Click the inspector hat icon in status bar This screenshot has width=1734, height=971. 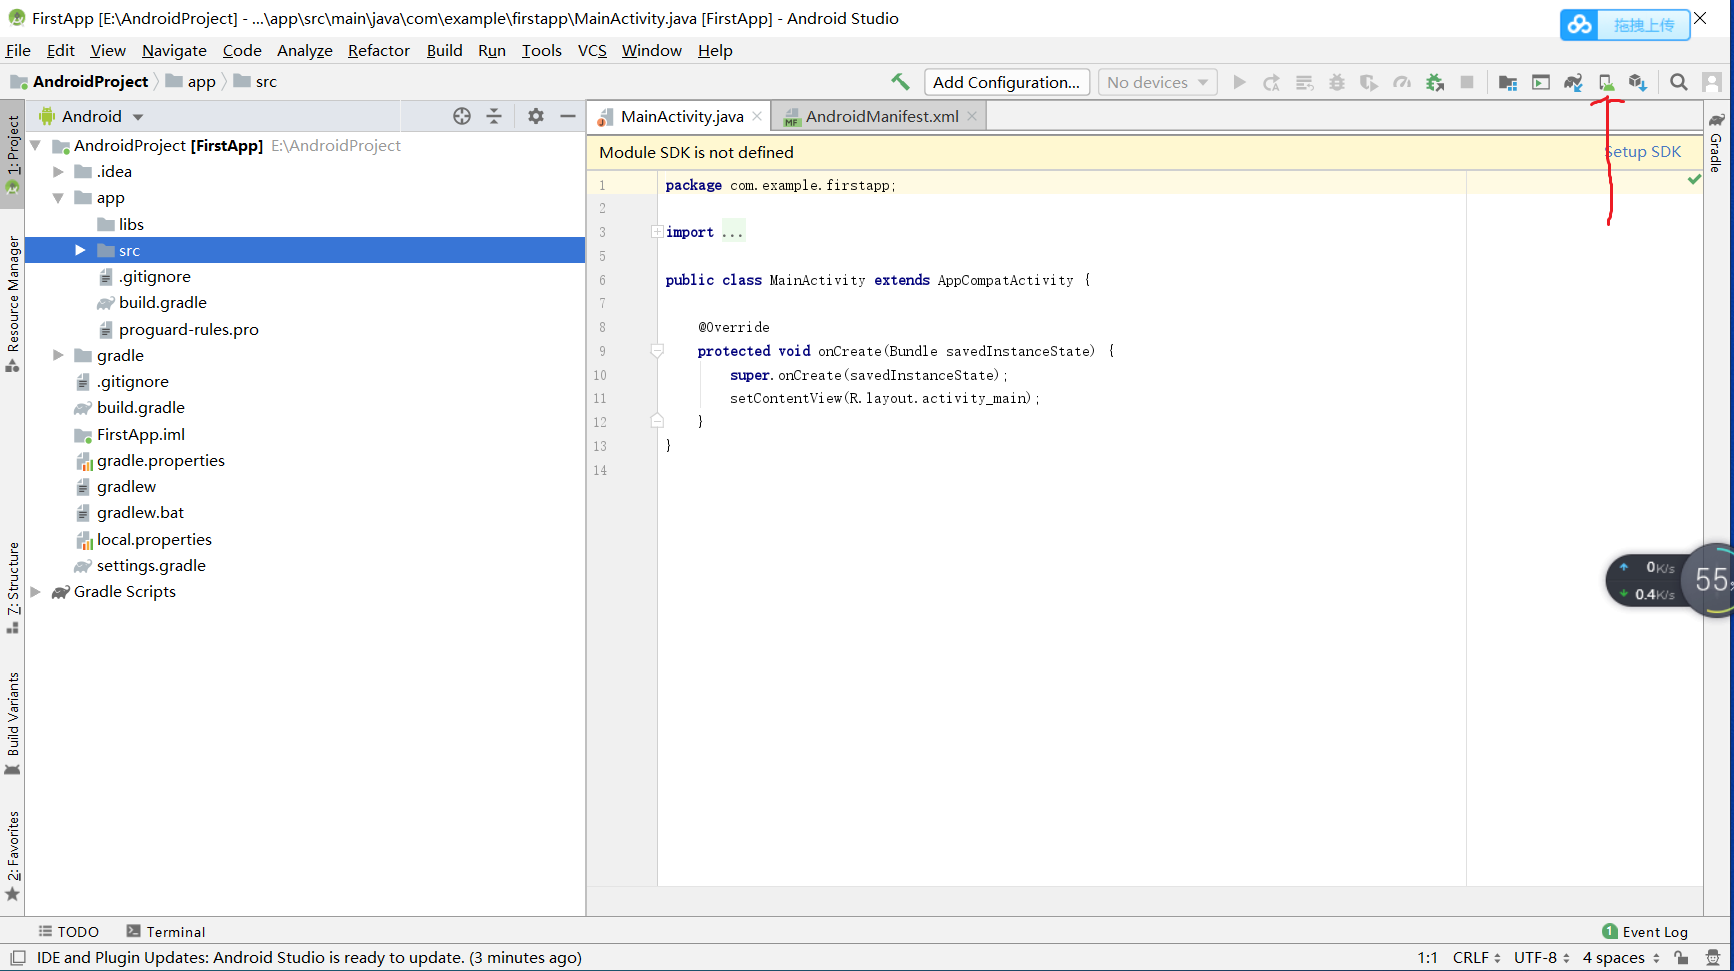click(1713, 958)
